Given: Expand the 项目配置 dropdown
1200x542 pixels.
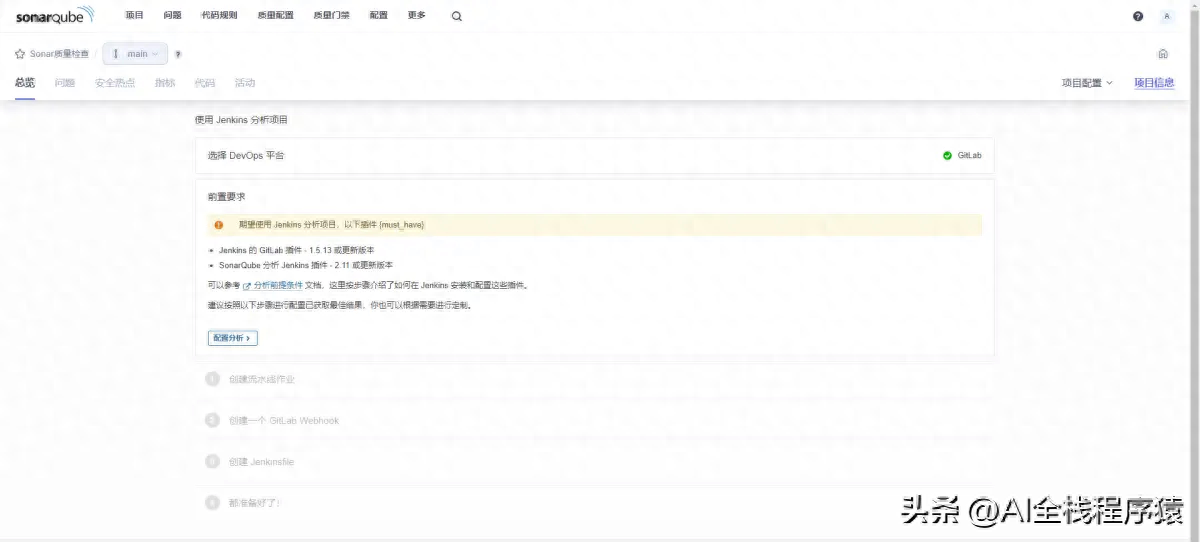Looking at the screenshot, I should pos(1087,83).
